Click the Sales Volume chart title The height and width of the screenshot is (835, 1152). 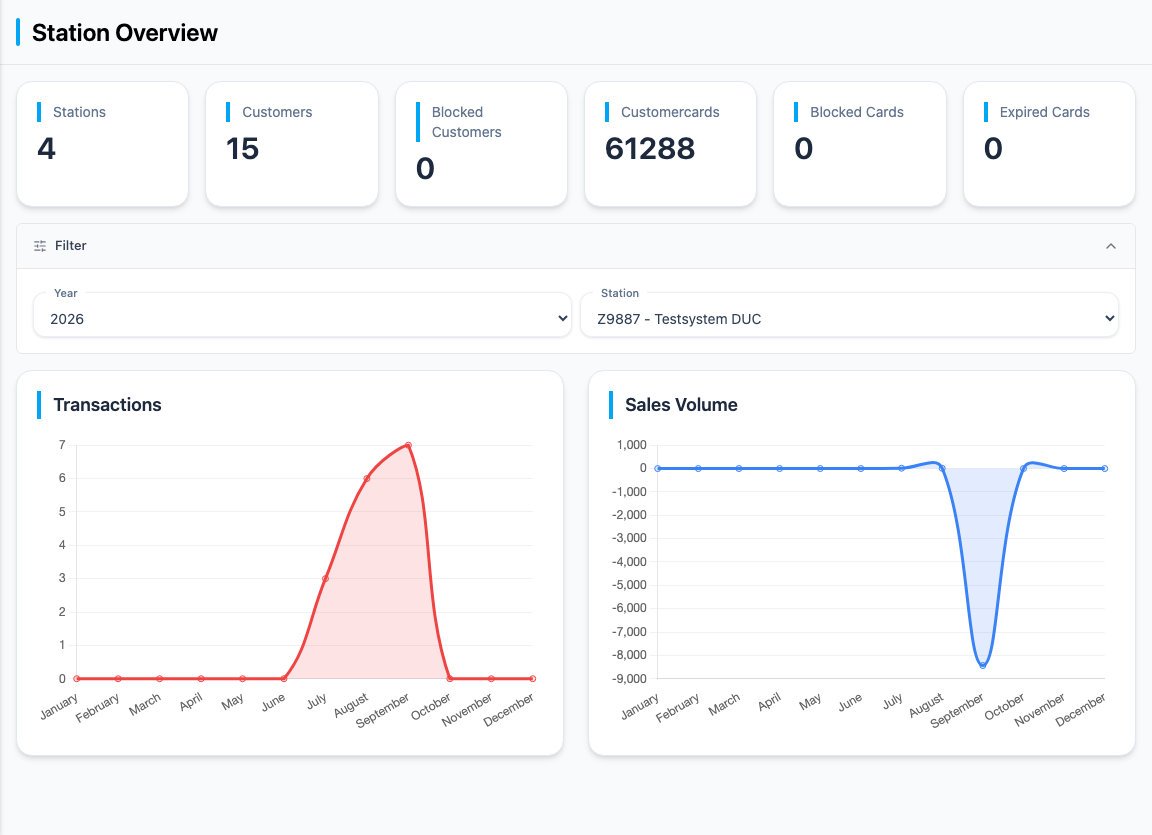pyautogui.click(x=681, y=405)
